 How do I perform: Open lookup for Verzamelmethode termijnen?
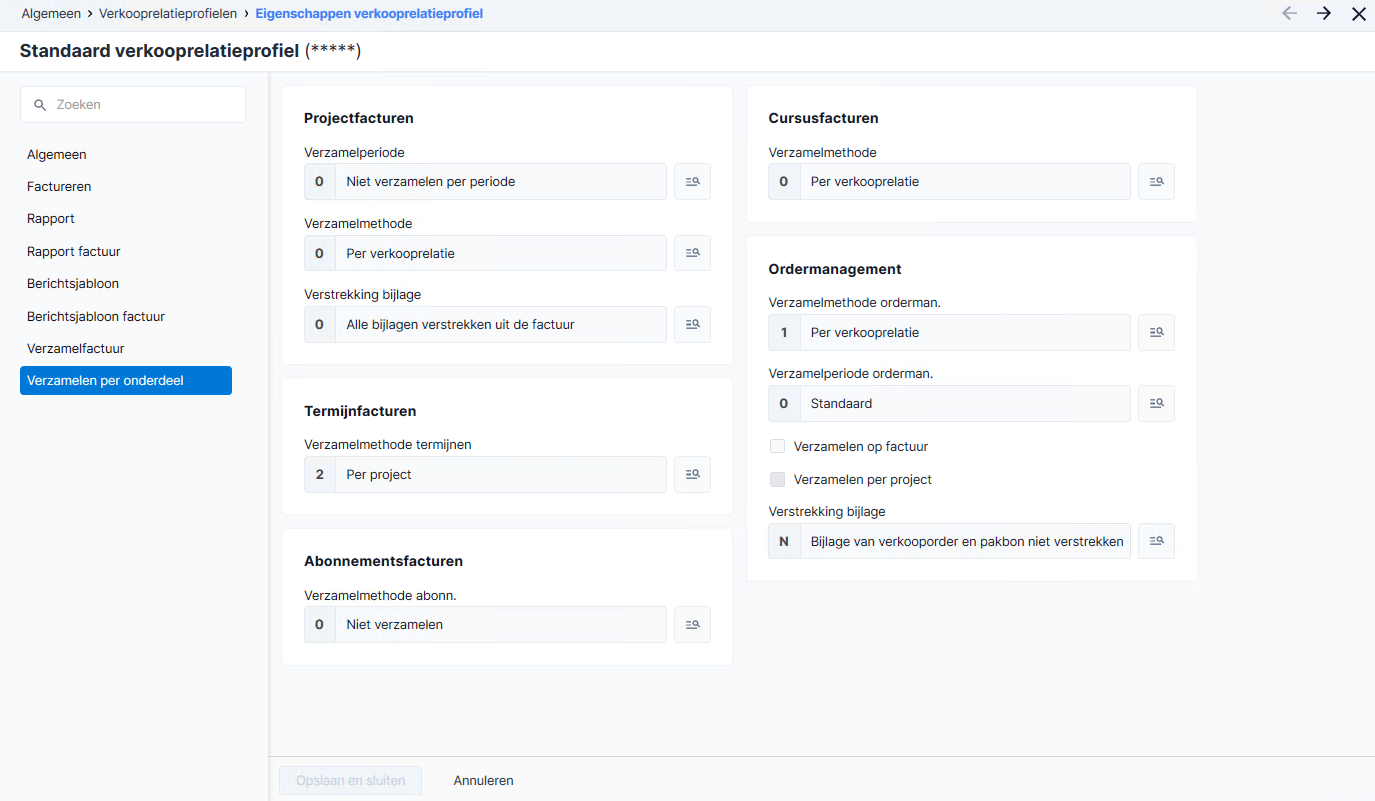692,474
